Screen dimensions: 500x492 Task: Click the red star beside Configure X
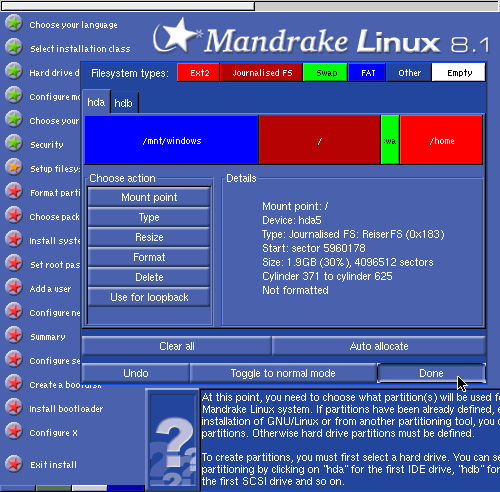point(14,431)
